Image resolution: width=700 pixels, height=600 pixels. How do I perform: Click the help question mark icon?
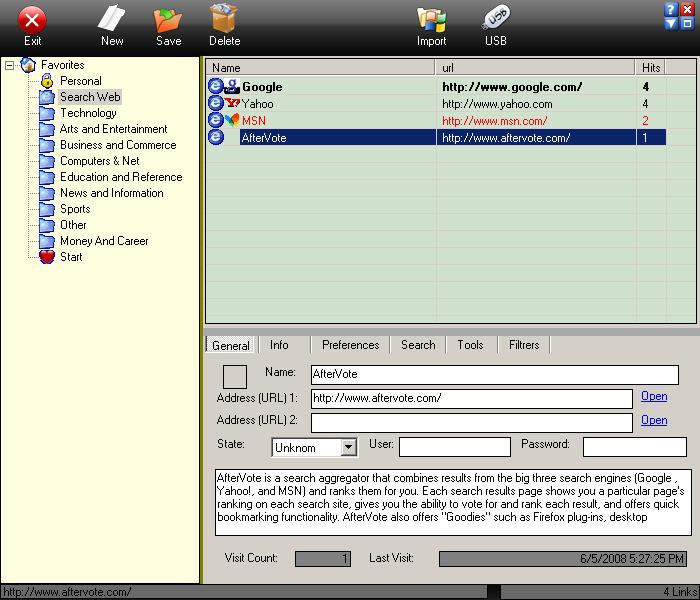pos(670,10)
